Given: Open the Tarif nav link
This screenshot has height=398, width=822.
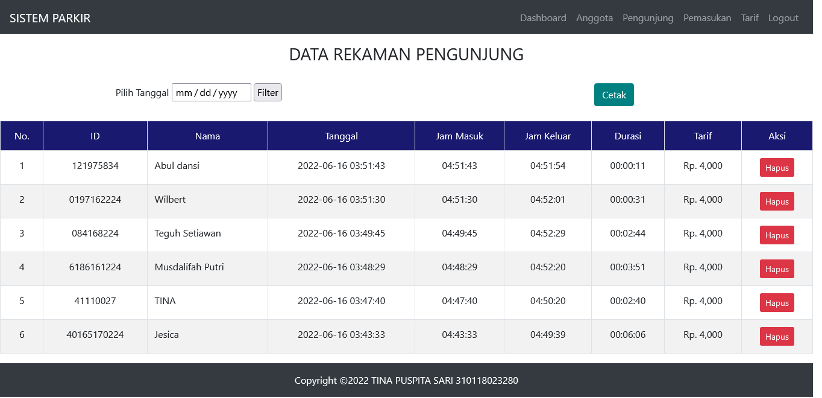Looking at the screenshot, I should click(750, 18).
